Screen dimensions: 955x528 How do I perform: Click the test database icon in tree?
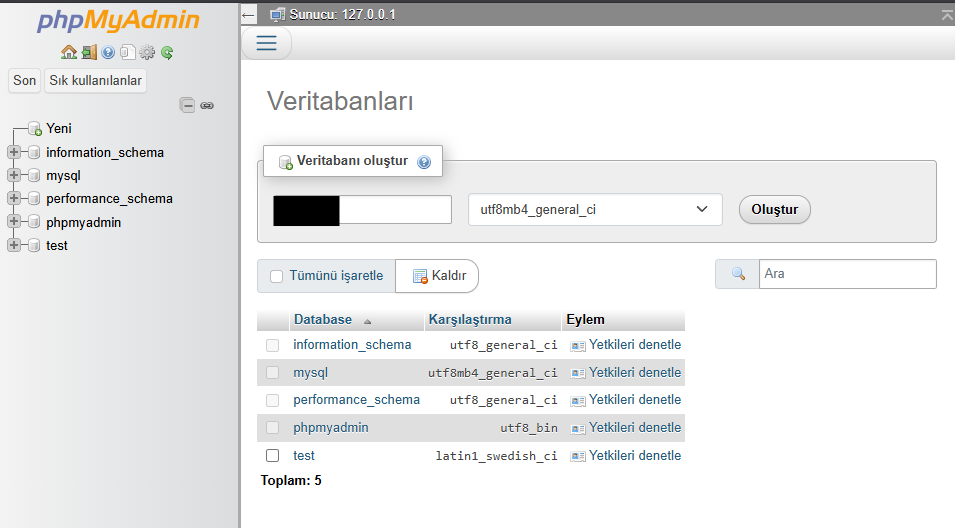coord(34,245)
